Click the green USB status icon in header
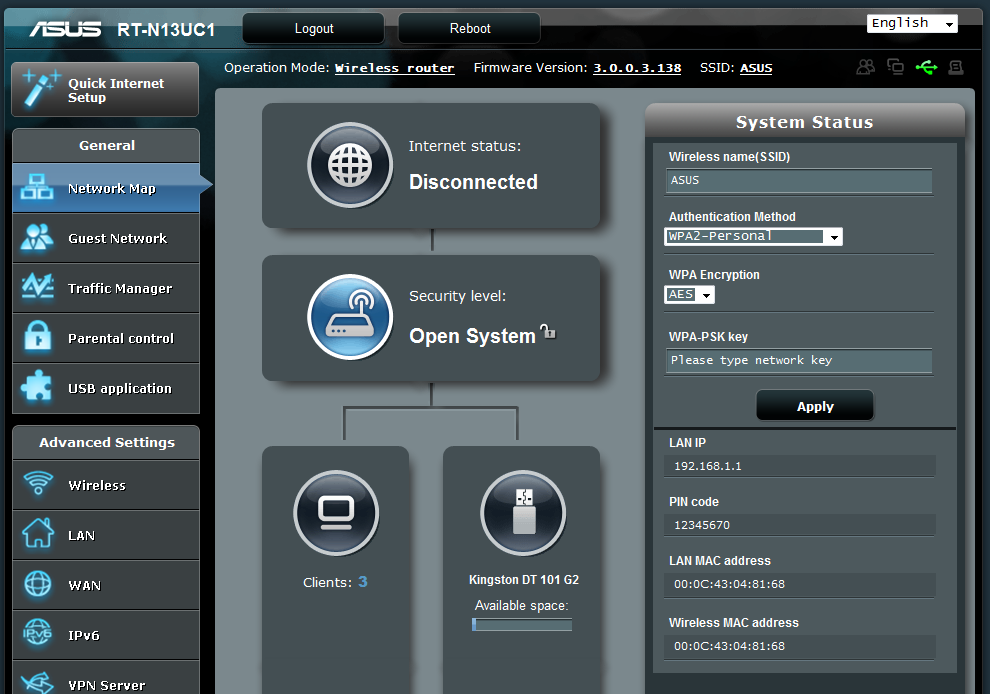The image size is (990, 694). 926,67
